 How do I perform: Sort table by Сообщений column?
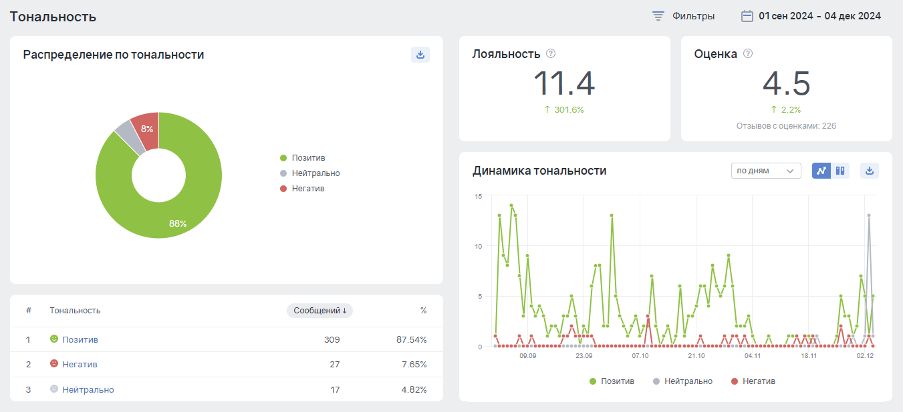pyautogui.click(x=319, y=310)
